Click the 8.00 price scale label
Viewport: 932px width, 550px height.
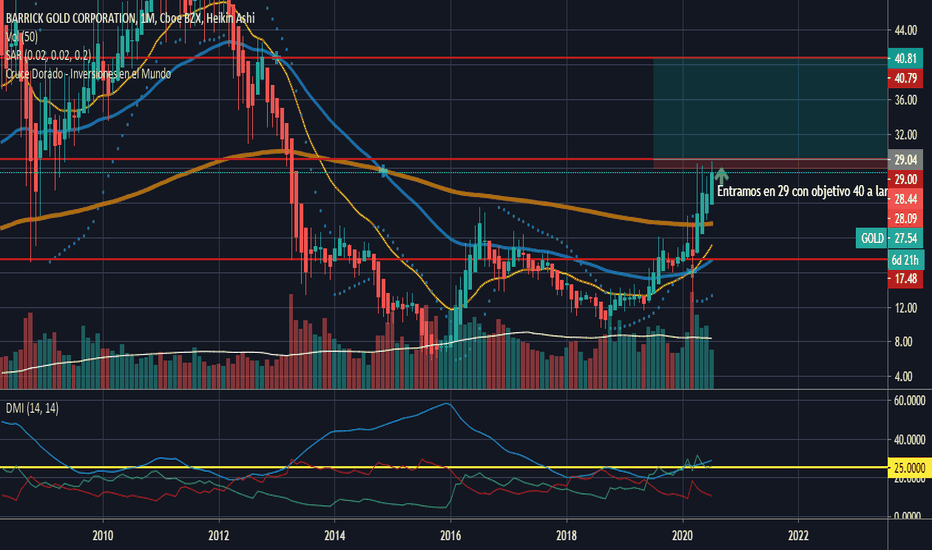point(905,341)
